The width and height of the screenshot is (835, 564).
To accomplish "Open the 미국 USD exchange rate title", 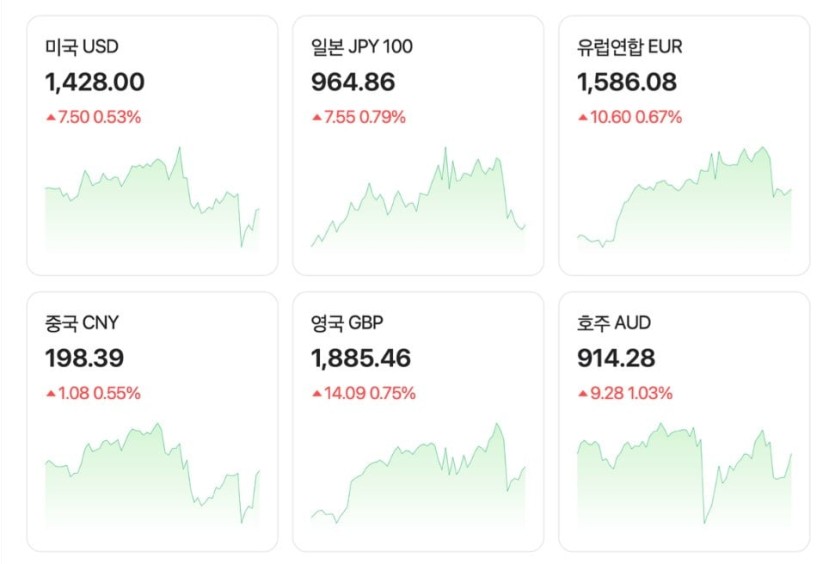I will click(82, 47).
